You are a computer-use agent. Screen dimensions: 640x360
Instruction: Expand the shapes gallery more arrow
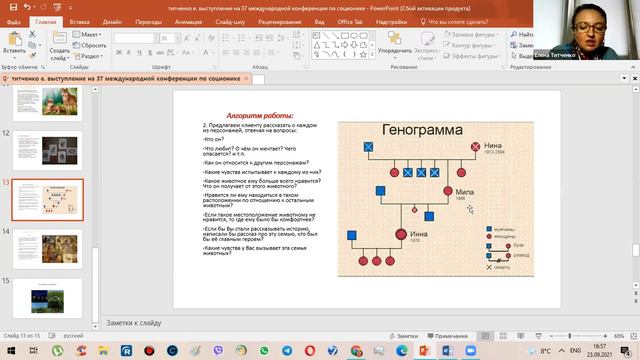point(372,54)
